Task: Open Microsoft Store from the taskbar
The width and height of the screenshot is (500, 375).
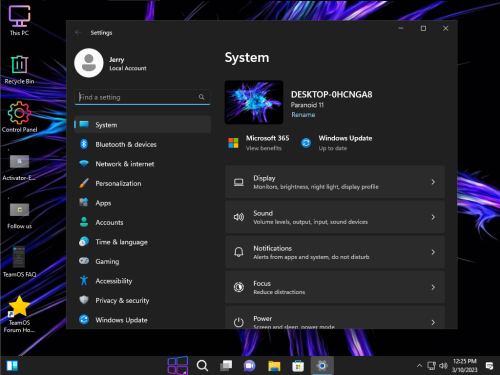Action: coord(298,366)
